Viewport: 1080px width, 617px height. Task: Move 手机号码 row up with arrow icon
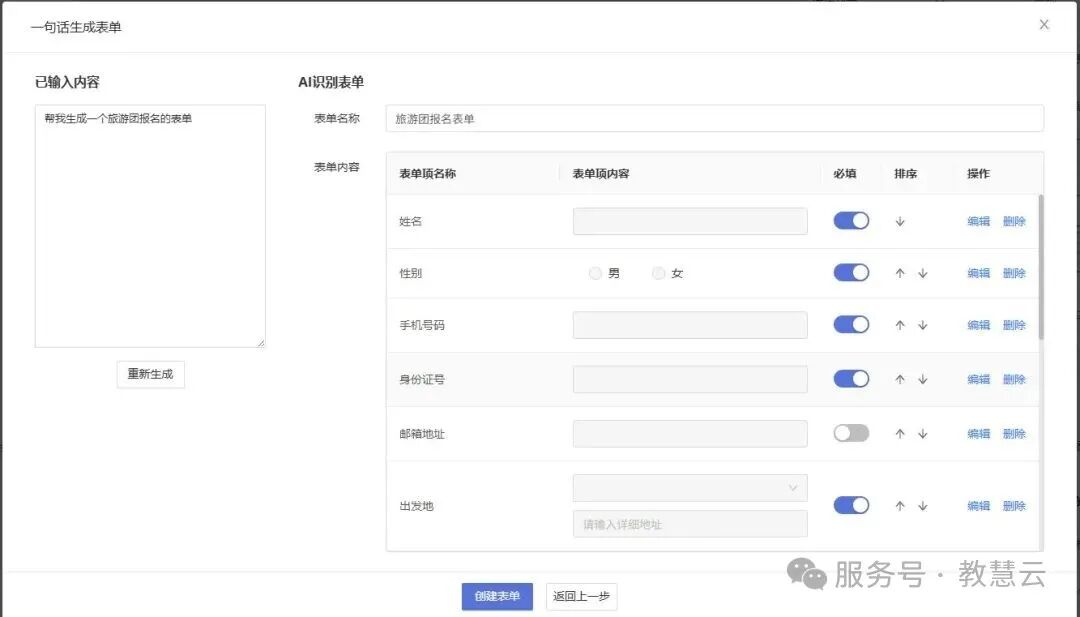coord(900,325)
